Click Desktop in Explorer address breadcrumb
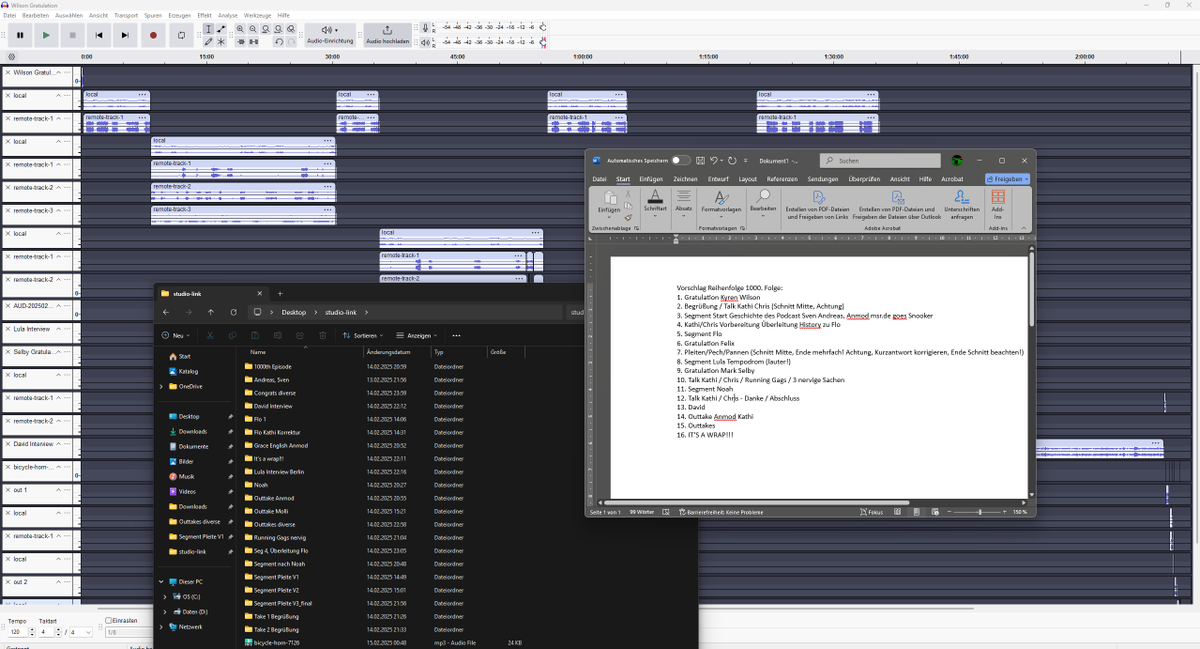The image size is (1200, 649). pyautogui.click(x=294, y=312)
